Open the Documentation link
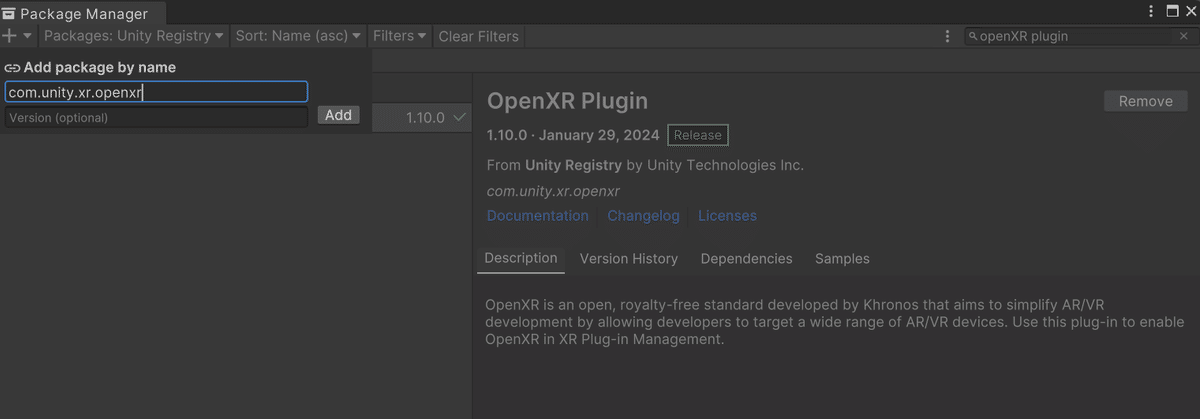The height and width of the screenshot is (419, 1200). [538, 216]
